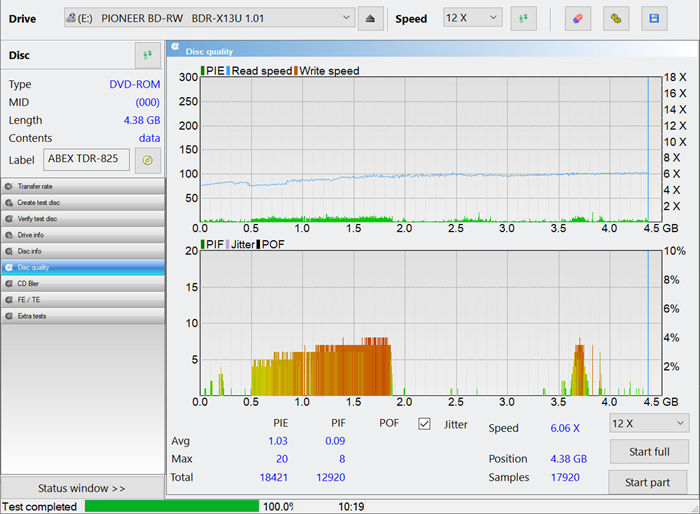Viewport: 700px width, 514px height.
Task: Click the Disc quality window title icon
Action: pos(175,50)
